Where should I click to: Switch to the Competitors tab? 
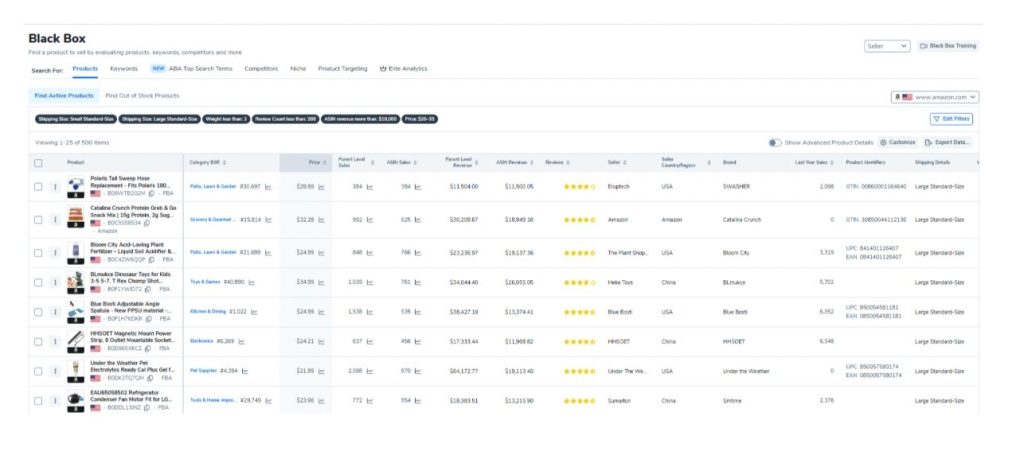(x=261, y=69)
